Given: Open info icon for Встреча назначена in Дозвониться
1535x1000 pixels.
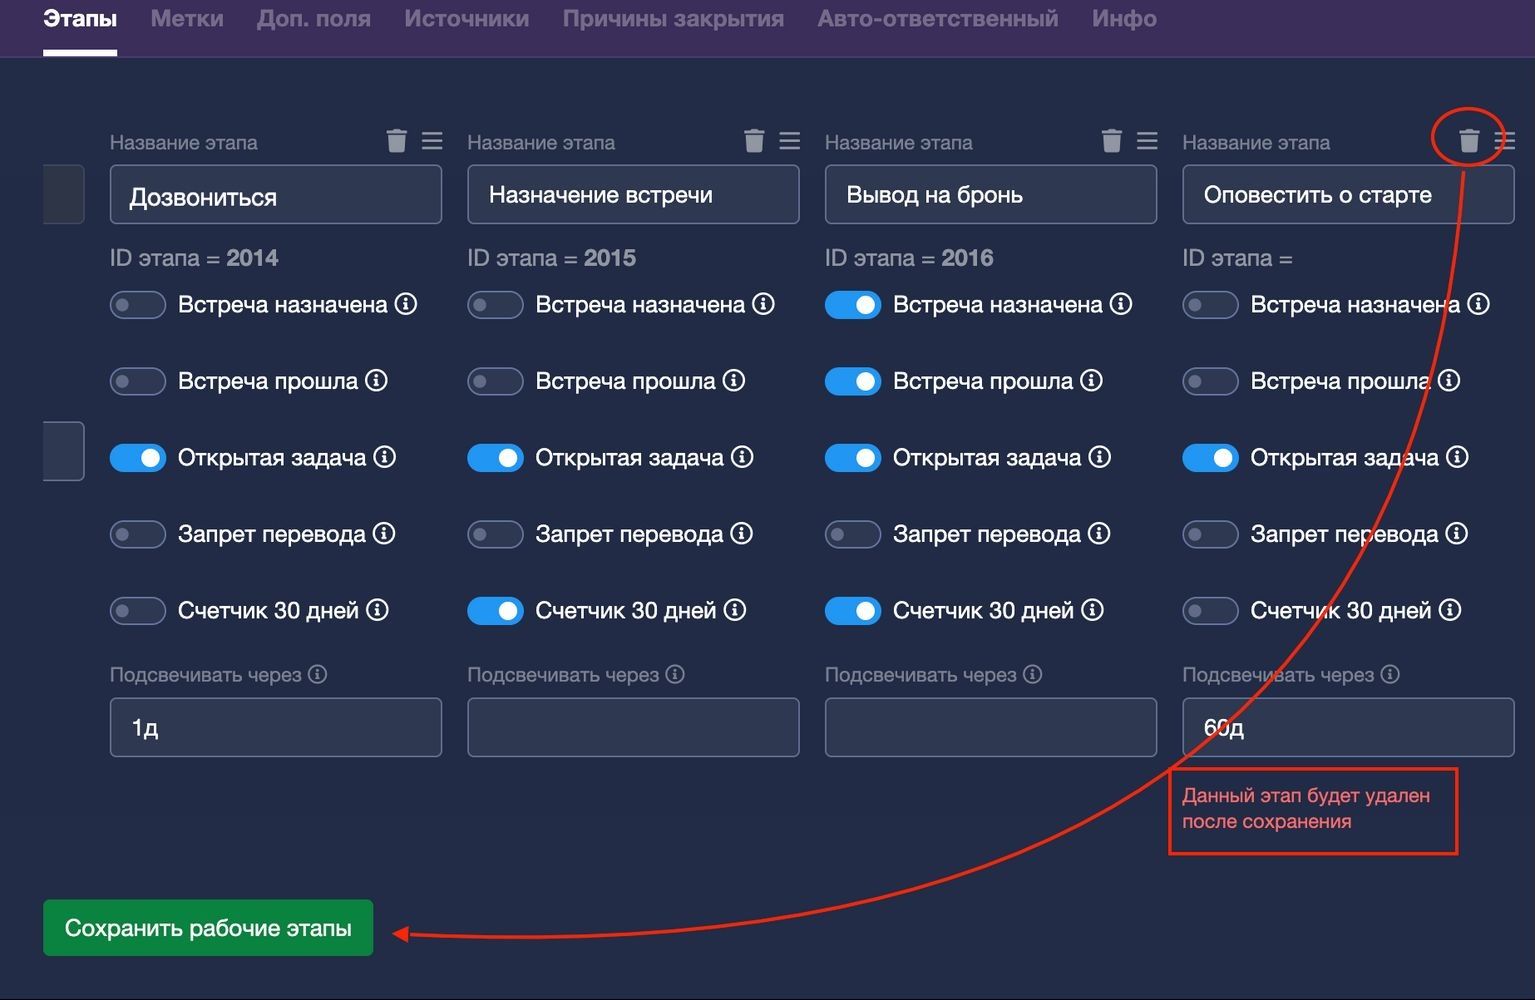Looking at the screenshot, I should click(406, 304).
